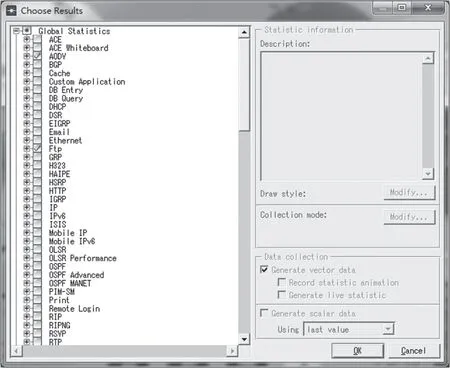Tick the Ethernet checkbox
Screen dimensions: 450x368
tap(37, 140)
